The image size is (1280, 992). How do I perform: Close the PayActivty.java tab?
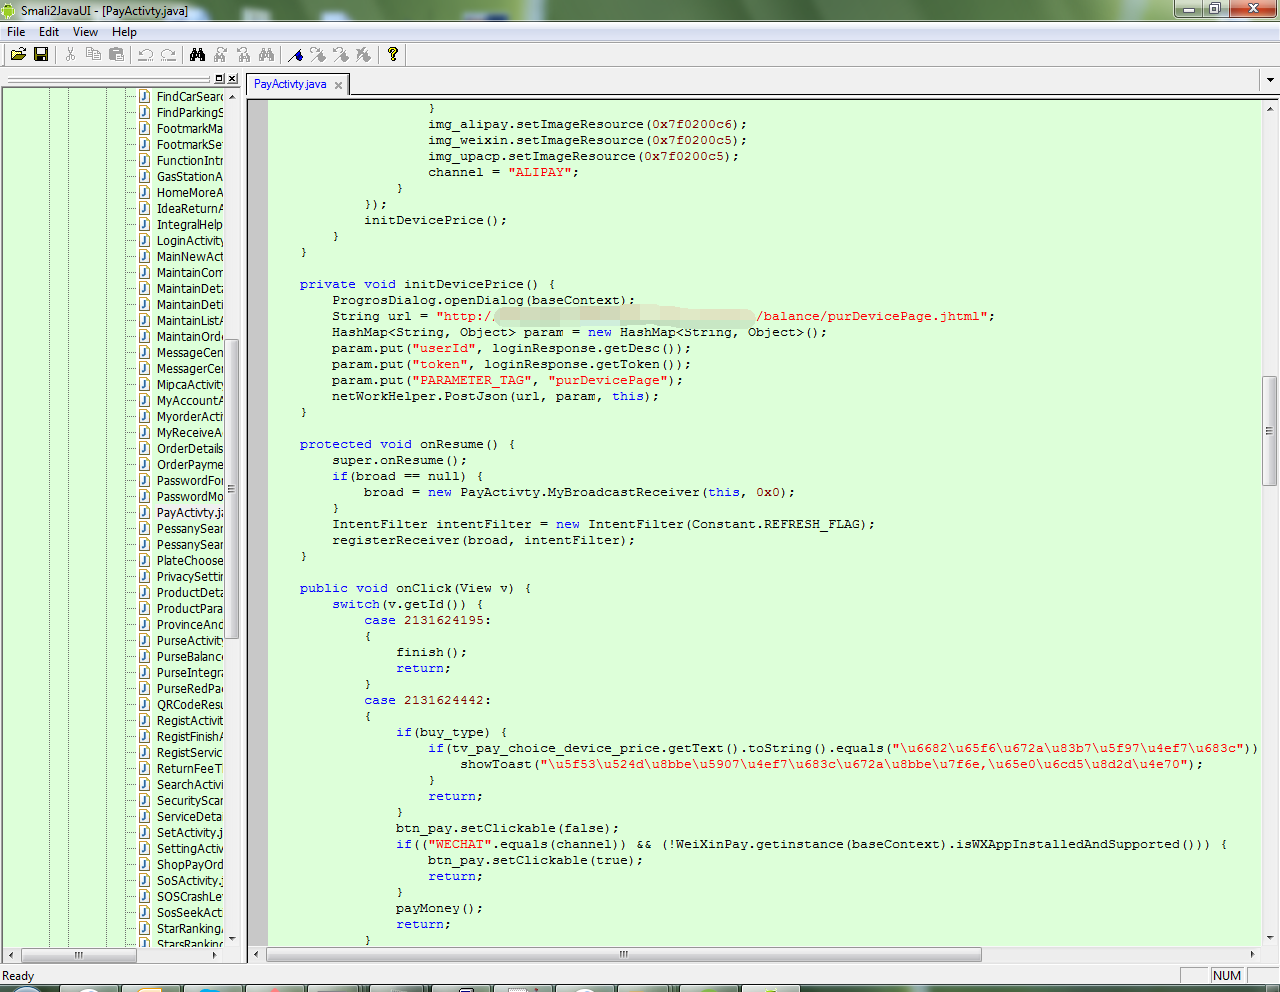coord(338,85)
